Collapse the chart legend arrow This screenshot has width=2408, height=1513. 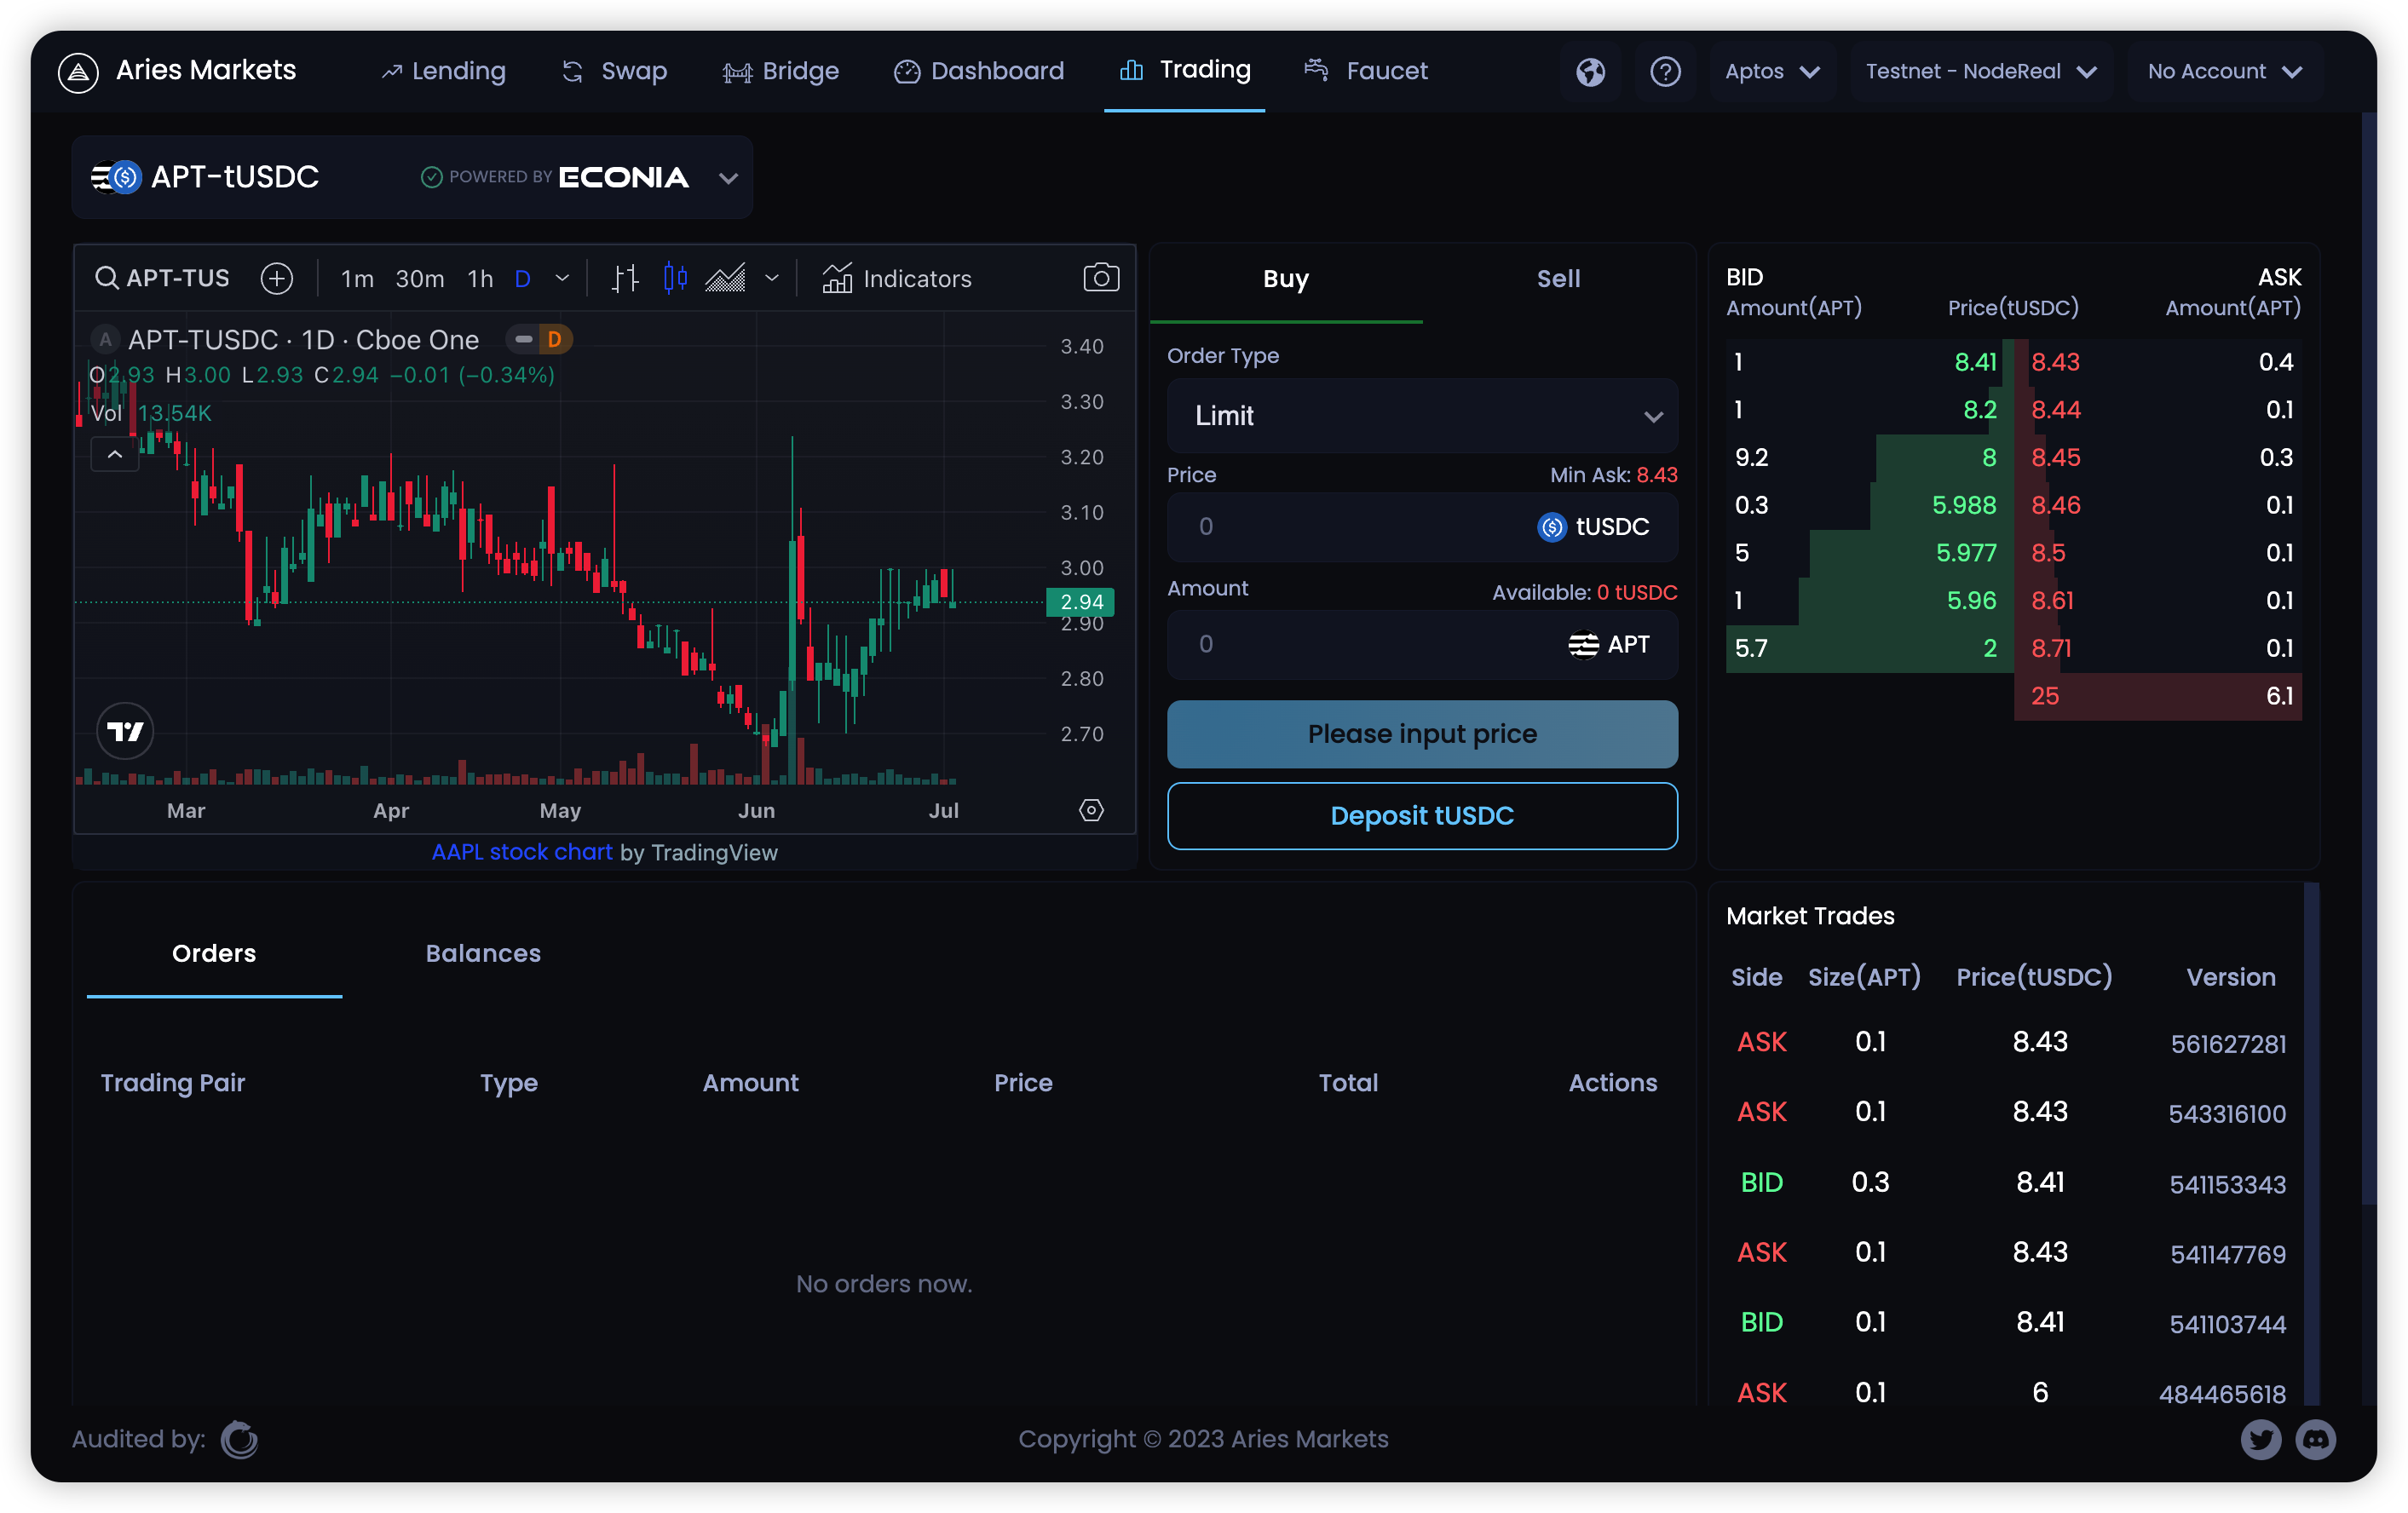(x=115, y=455)
